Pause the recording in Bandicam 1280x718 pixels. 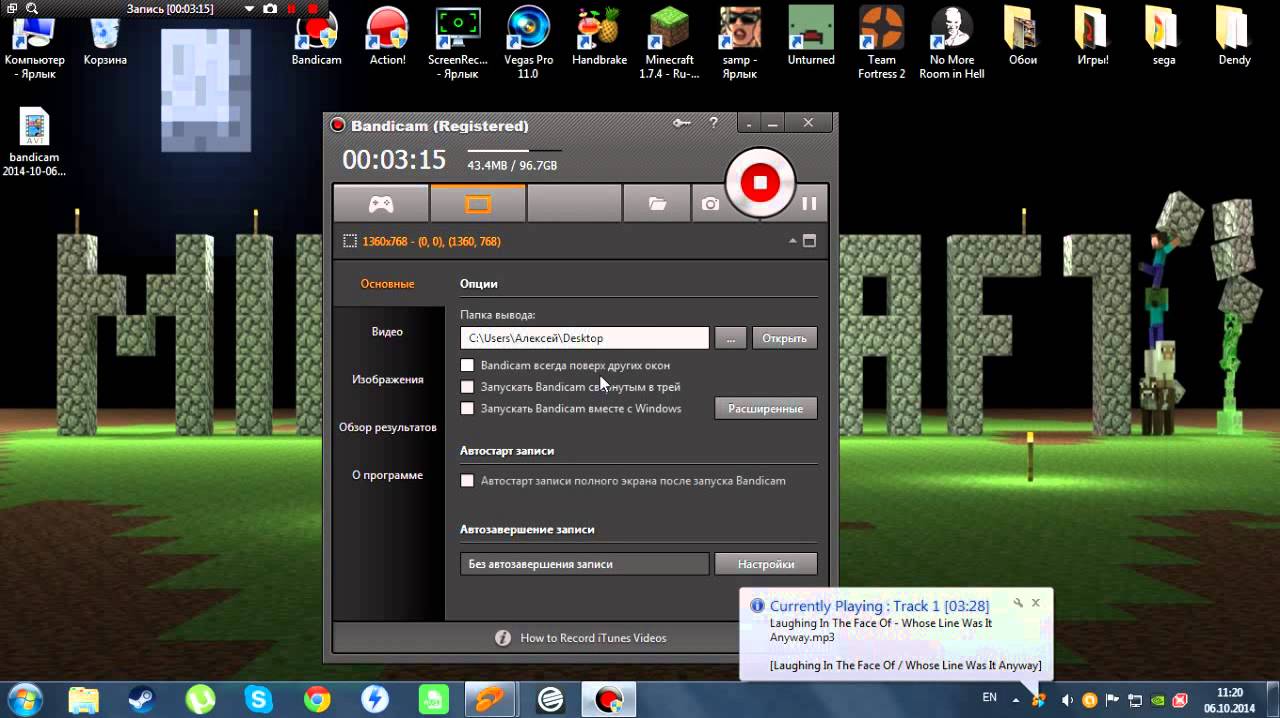[809, 203]
